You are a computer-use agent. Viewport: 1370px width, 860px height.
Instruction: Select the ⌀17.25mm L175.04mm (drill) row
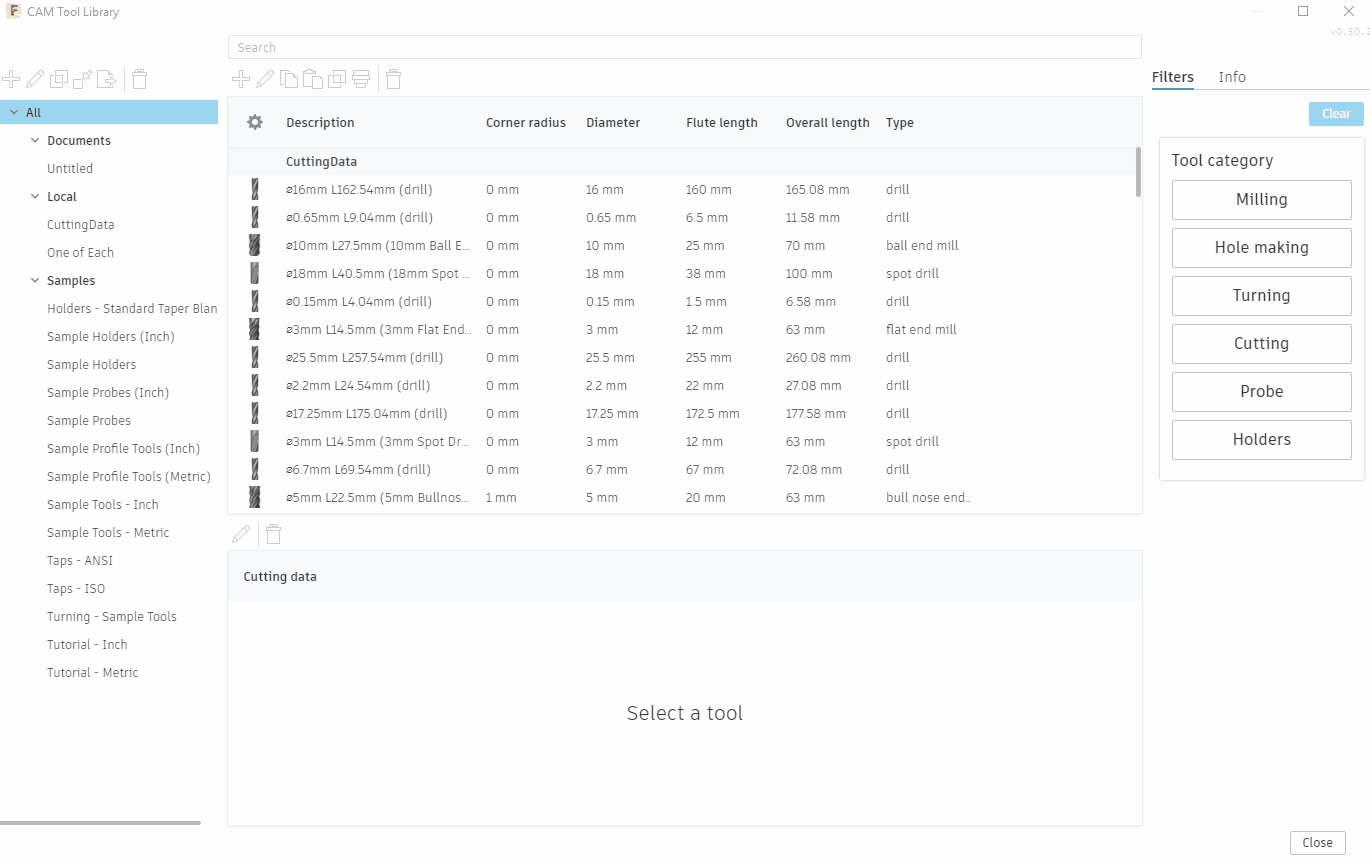coord(684,413)
